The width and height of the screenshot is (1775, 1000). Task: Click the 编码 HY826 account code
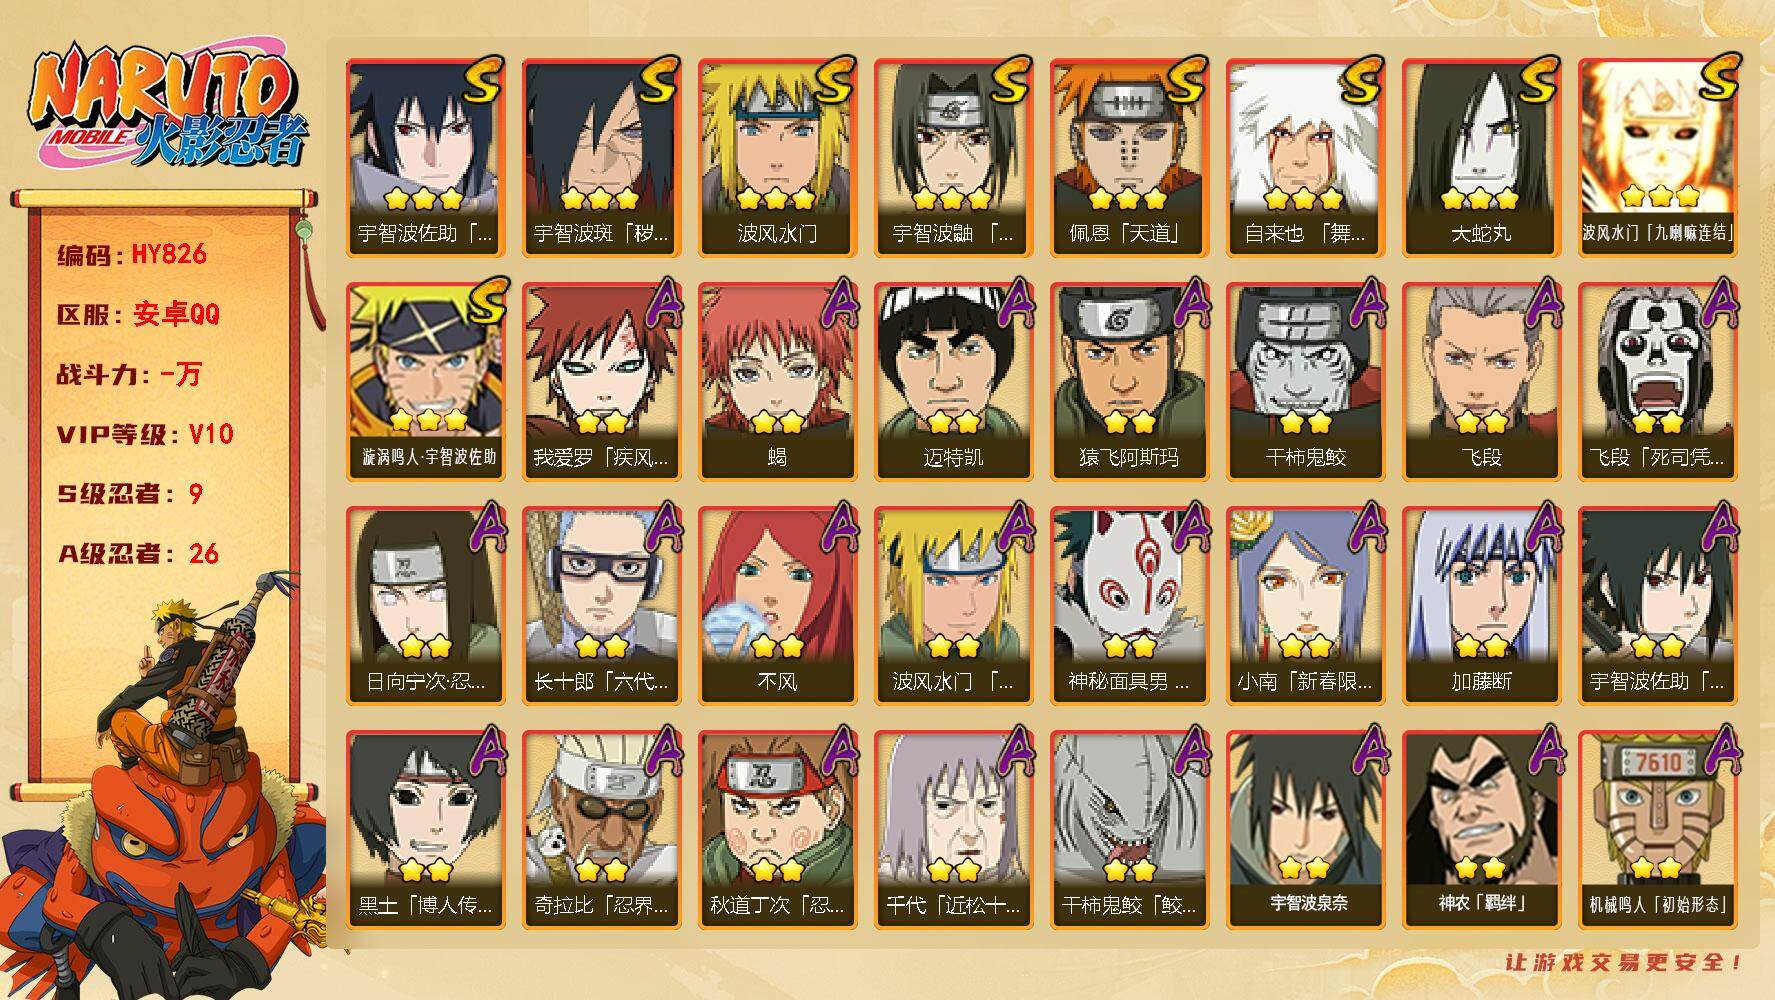point(132,254)
